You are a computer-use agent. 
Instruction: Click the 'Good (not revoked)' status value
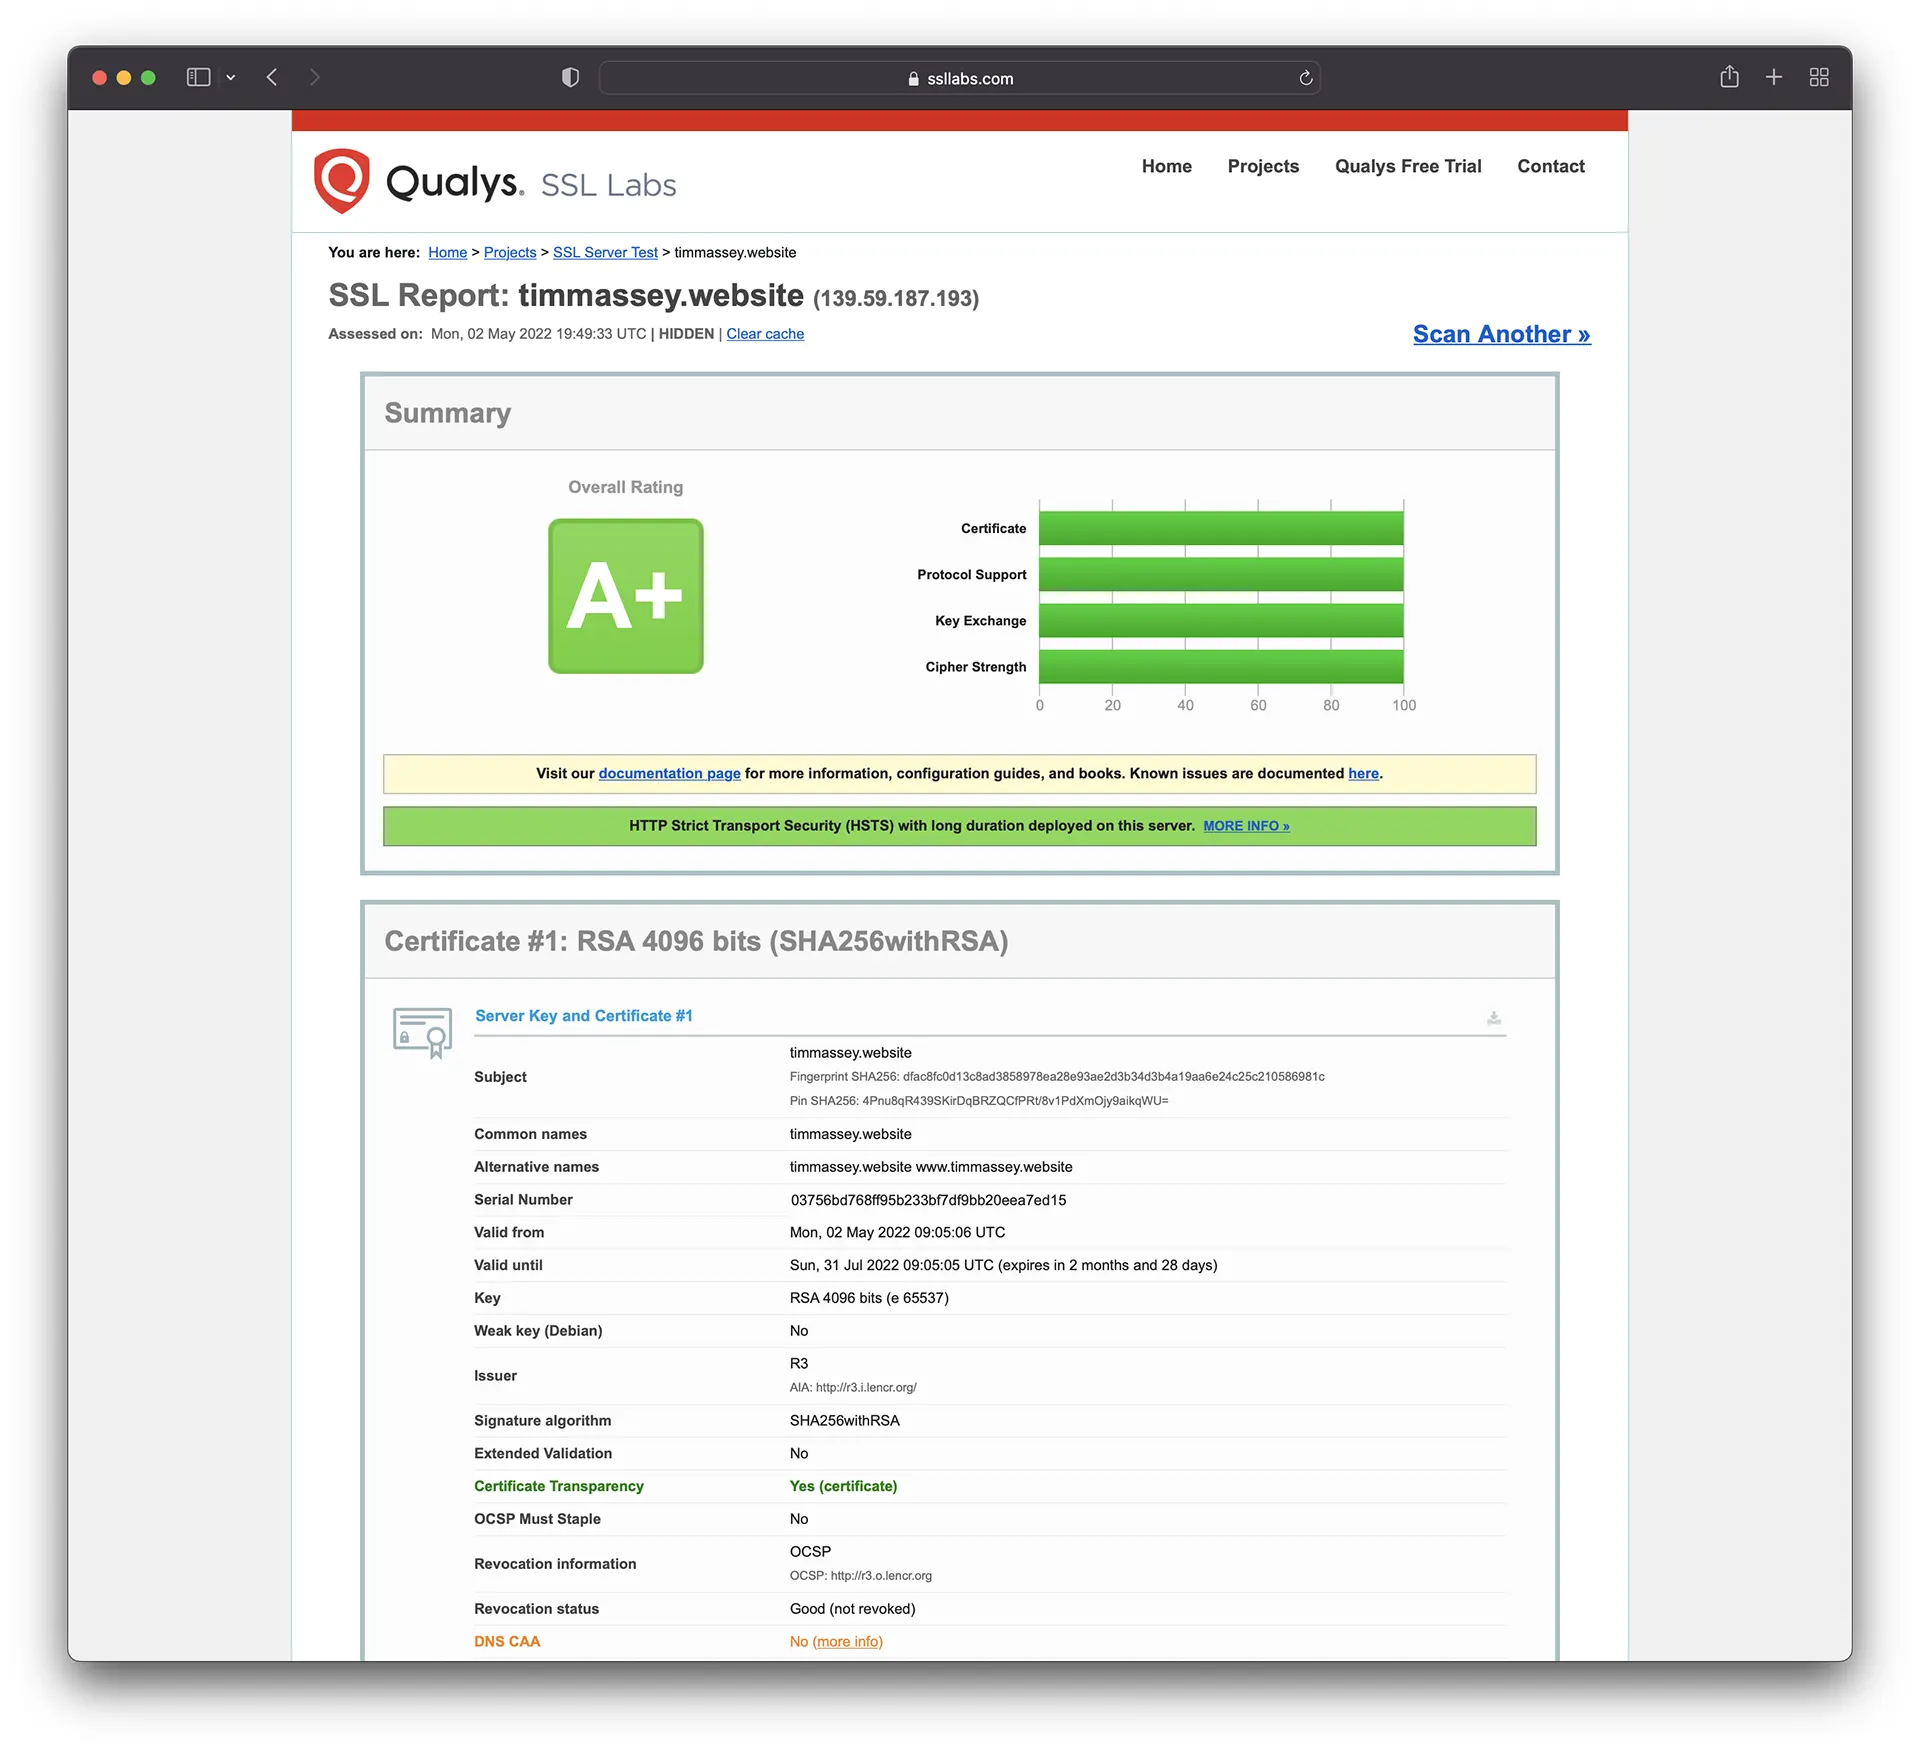point(852,1609)
